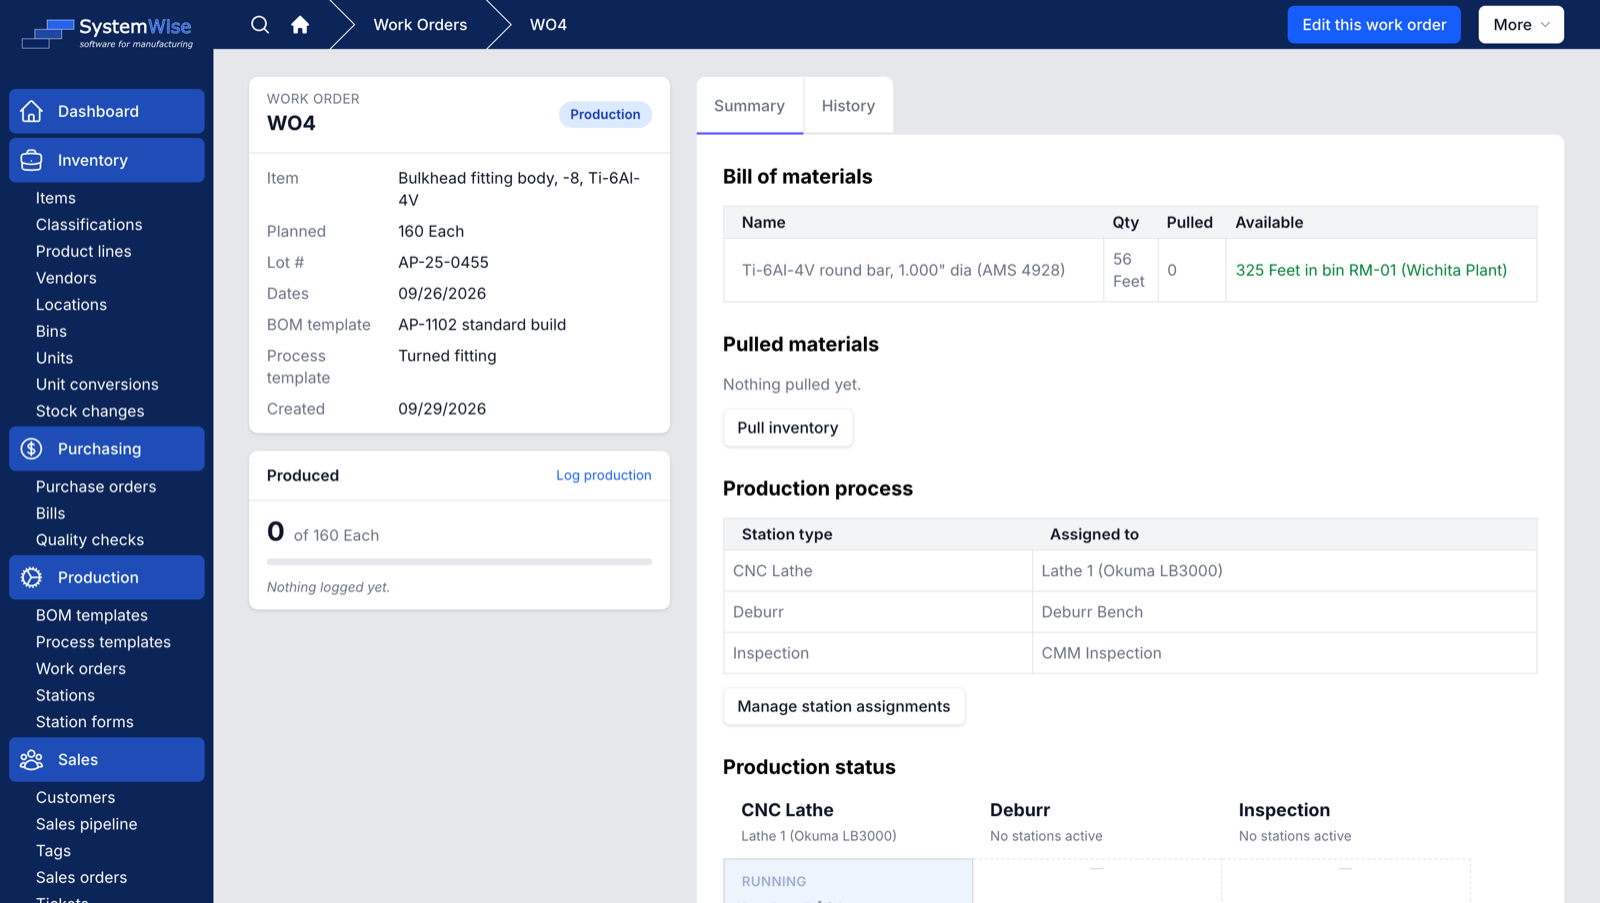Open Process templates
This screenshot has height=903, width=1600.
pos(103,642)
